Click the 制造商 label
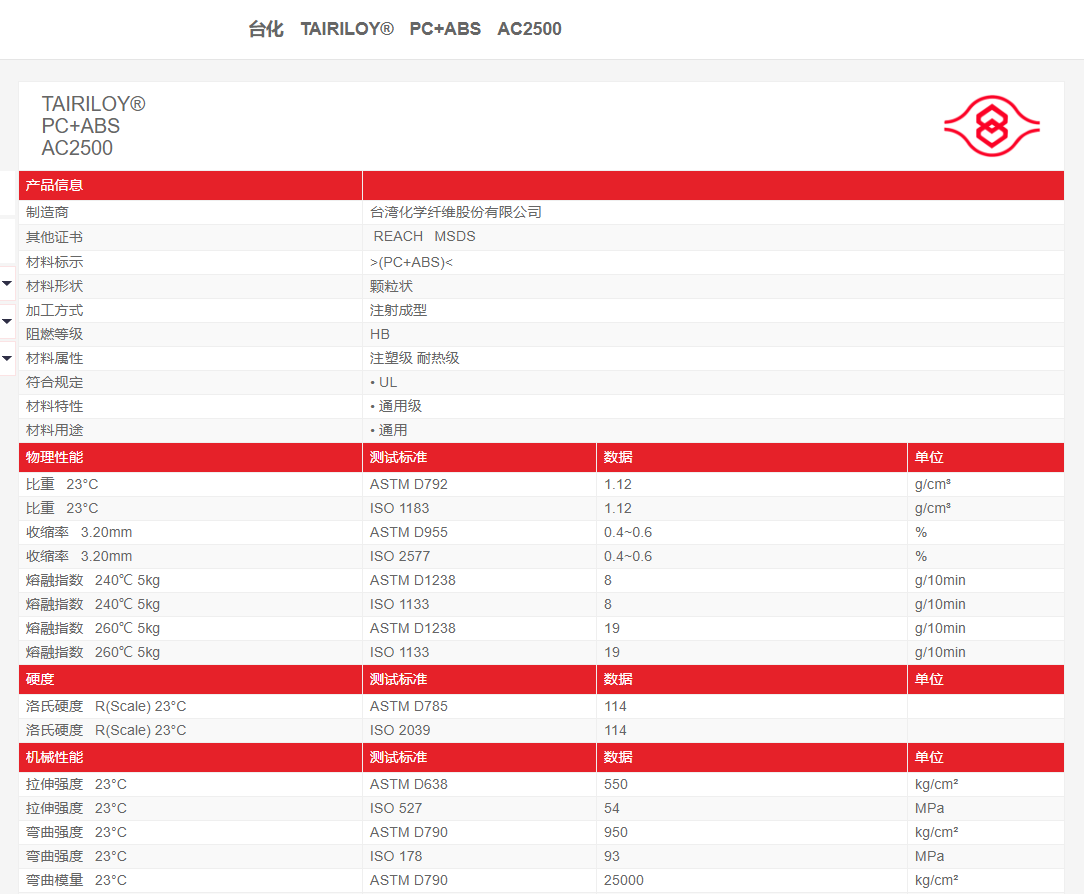 tap(47, 212)
